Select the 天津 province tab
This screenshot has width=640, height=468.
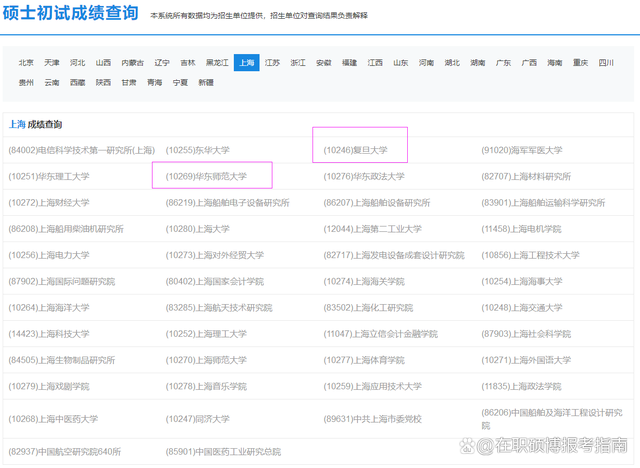tap(52, 62)
